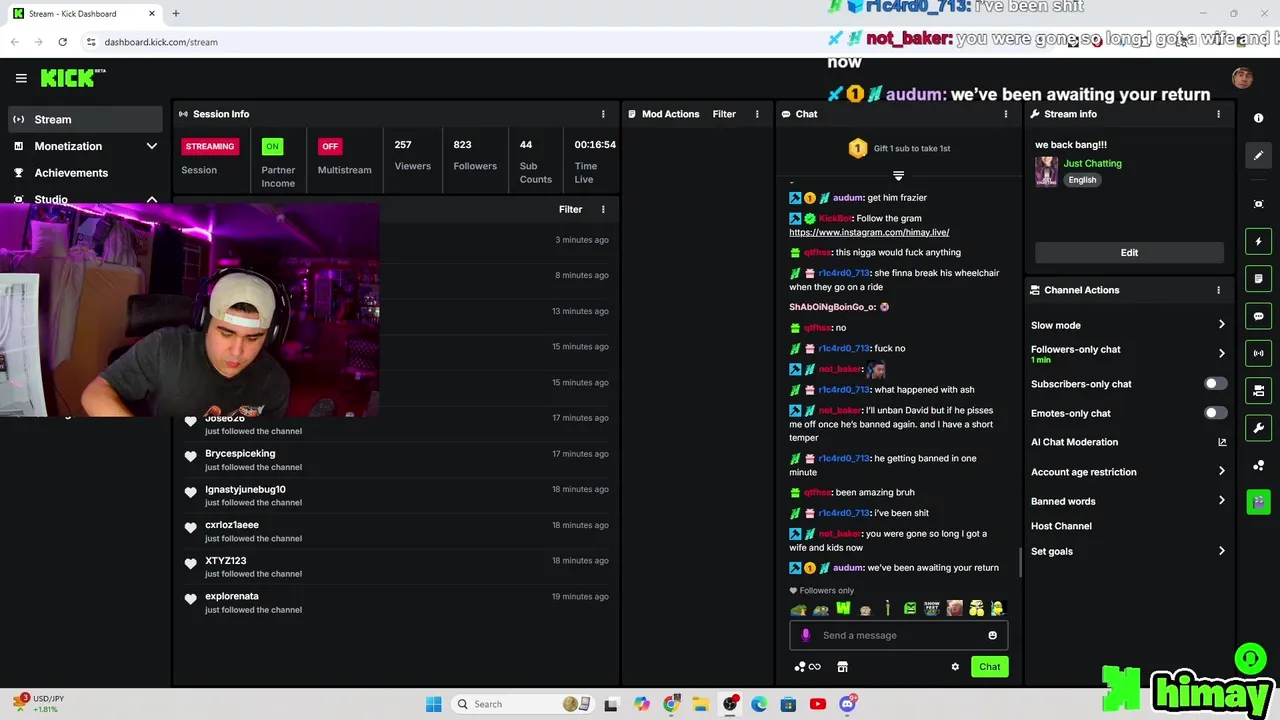Select the pencil edit icon in right sidebar
Image resolution: width=1280 pixels, height=720 pixels.
[x=1258, y=155]
